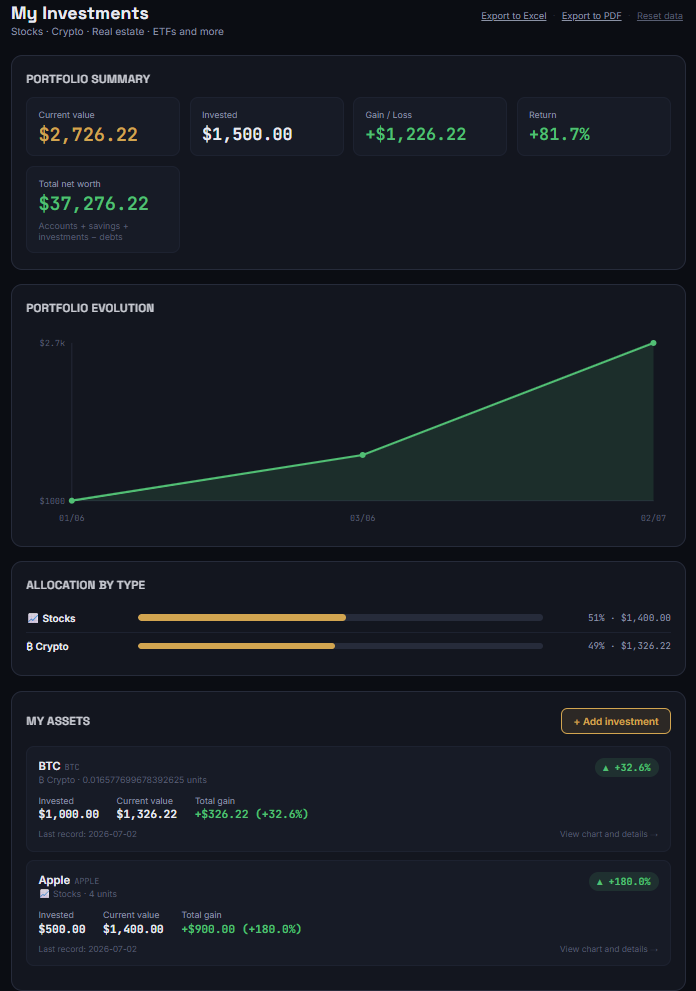
Task: Click the Portfolio Summary heading
Action: click(88, 79)
